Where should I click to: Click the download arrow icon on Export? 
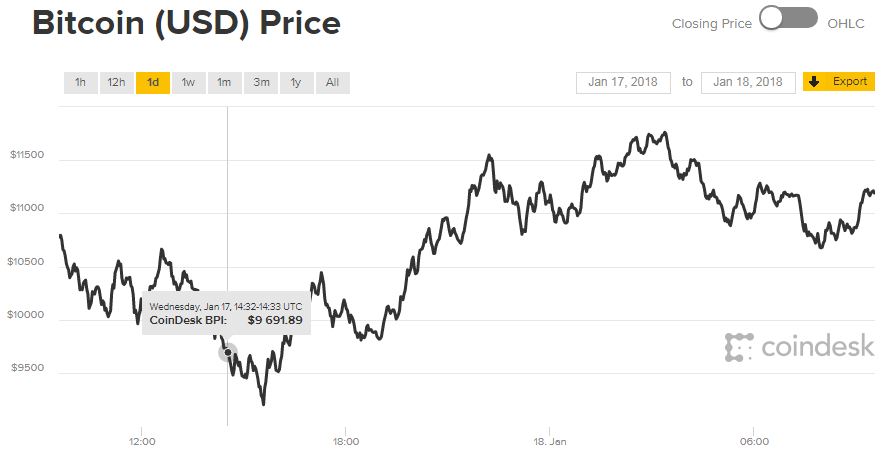point(815,82)
